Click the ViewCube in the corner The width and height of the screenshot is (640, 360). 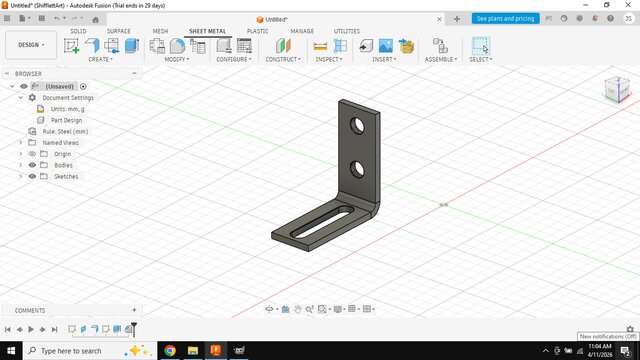pos(617,89)
